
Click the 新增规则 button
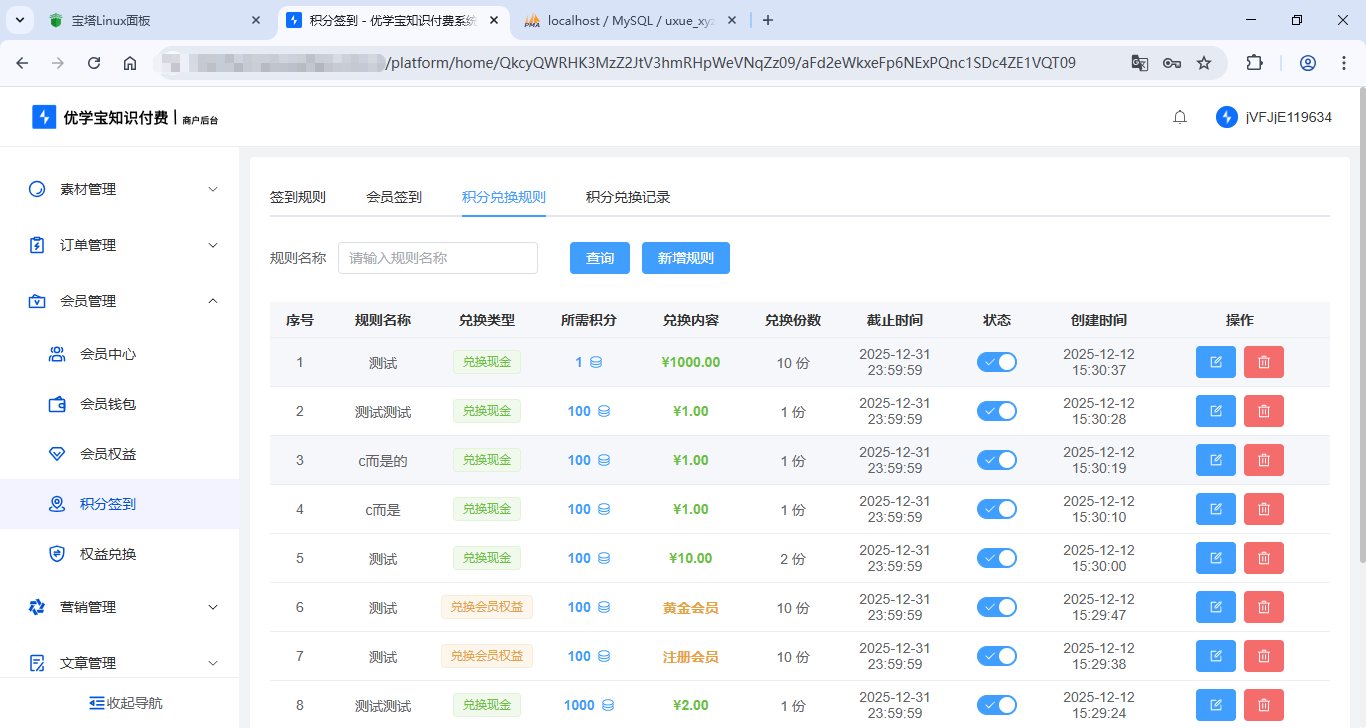point(685,258)
